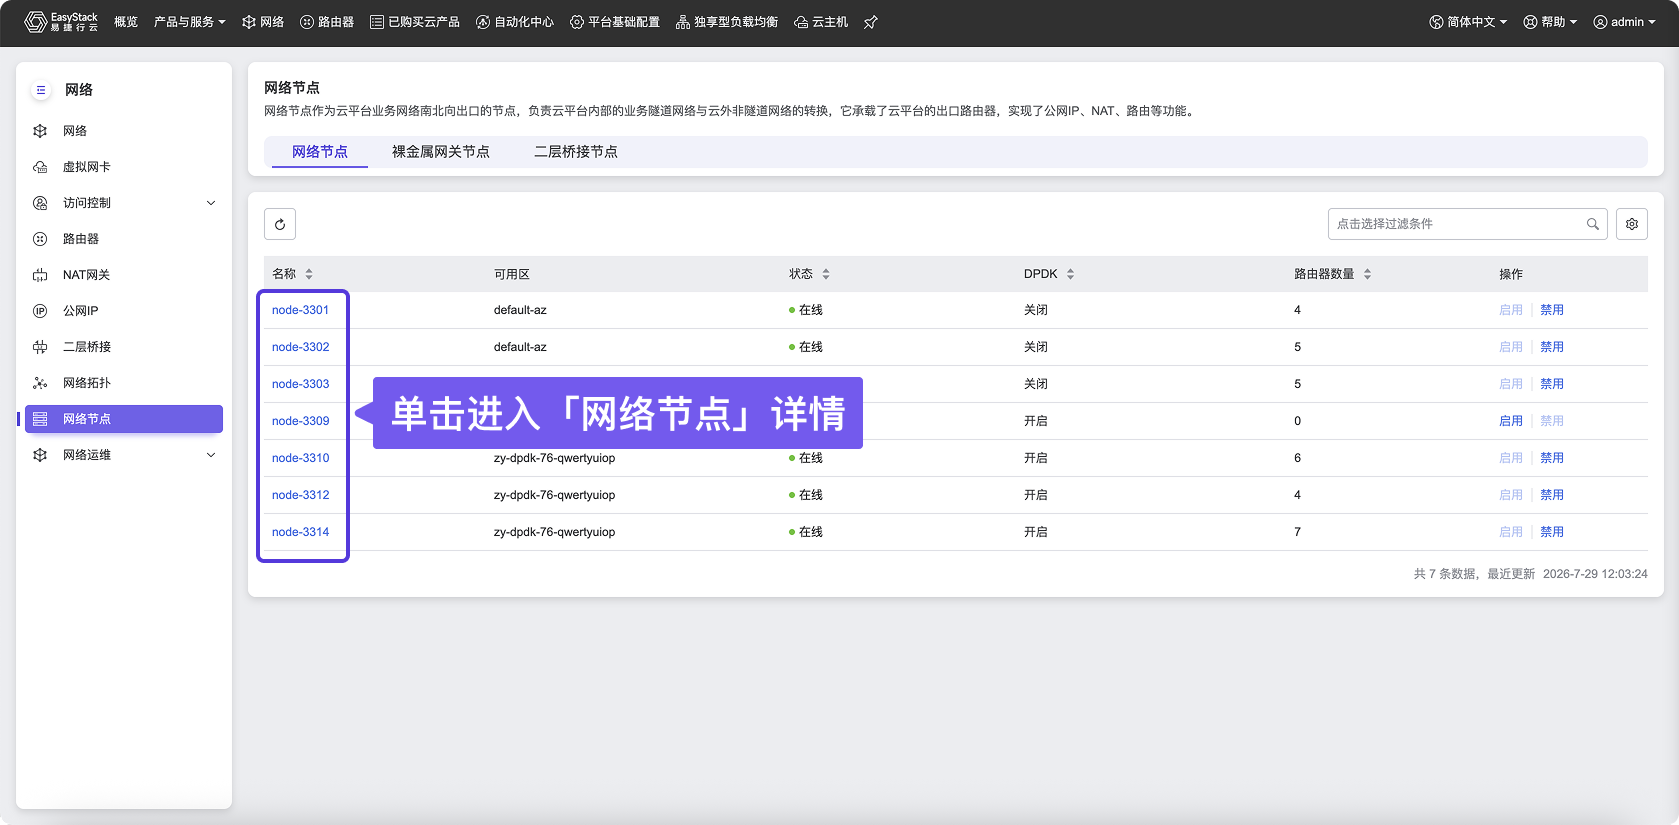Screen dimensions: 1679x825
Task: Sort table by 名称 column
Action: 309,274
